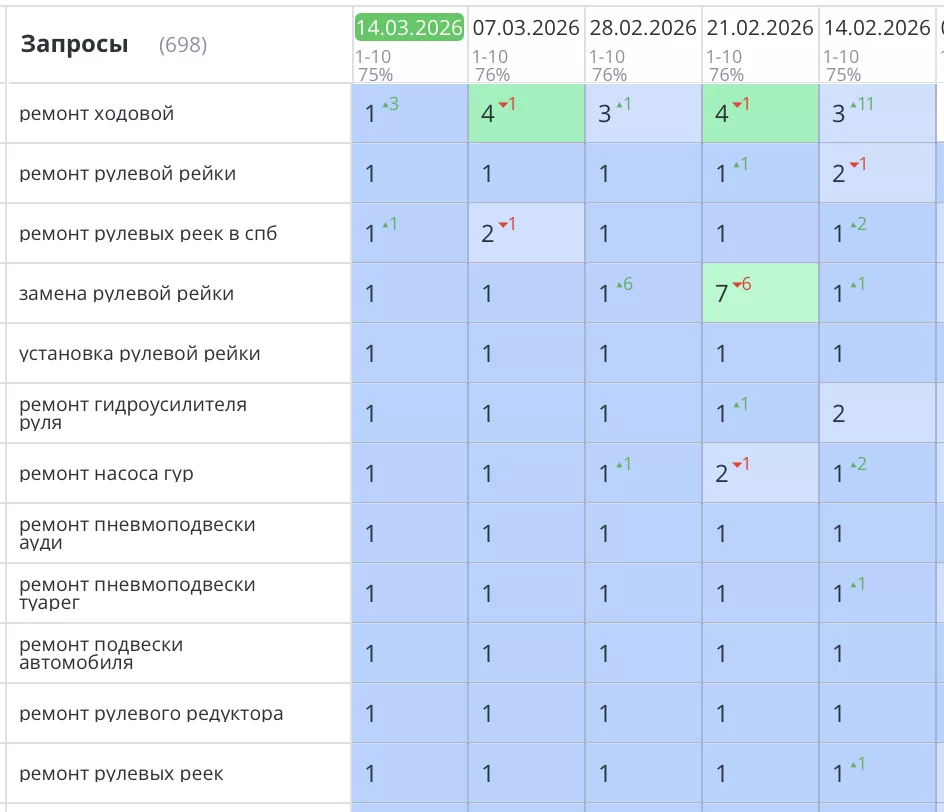Click the green position 7 cell with red -6

tap(760, 294)
